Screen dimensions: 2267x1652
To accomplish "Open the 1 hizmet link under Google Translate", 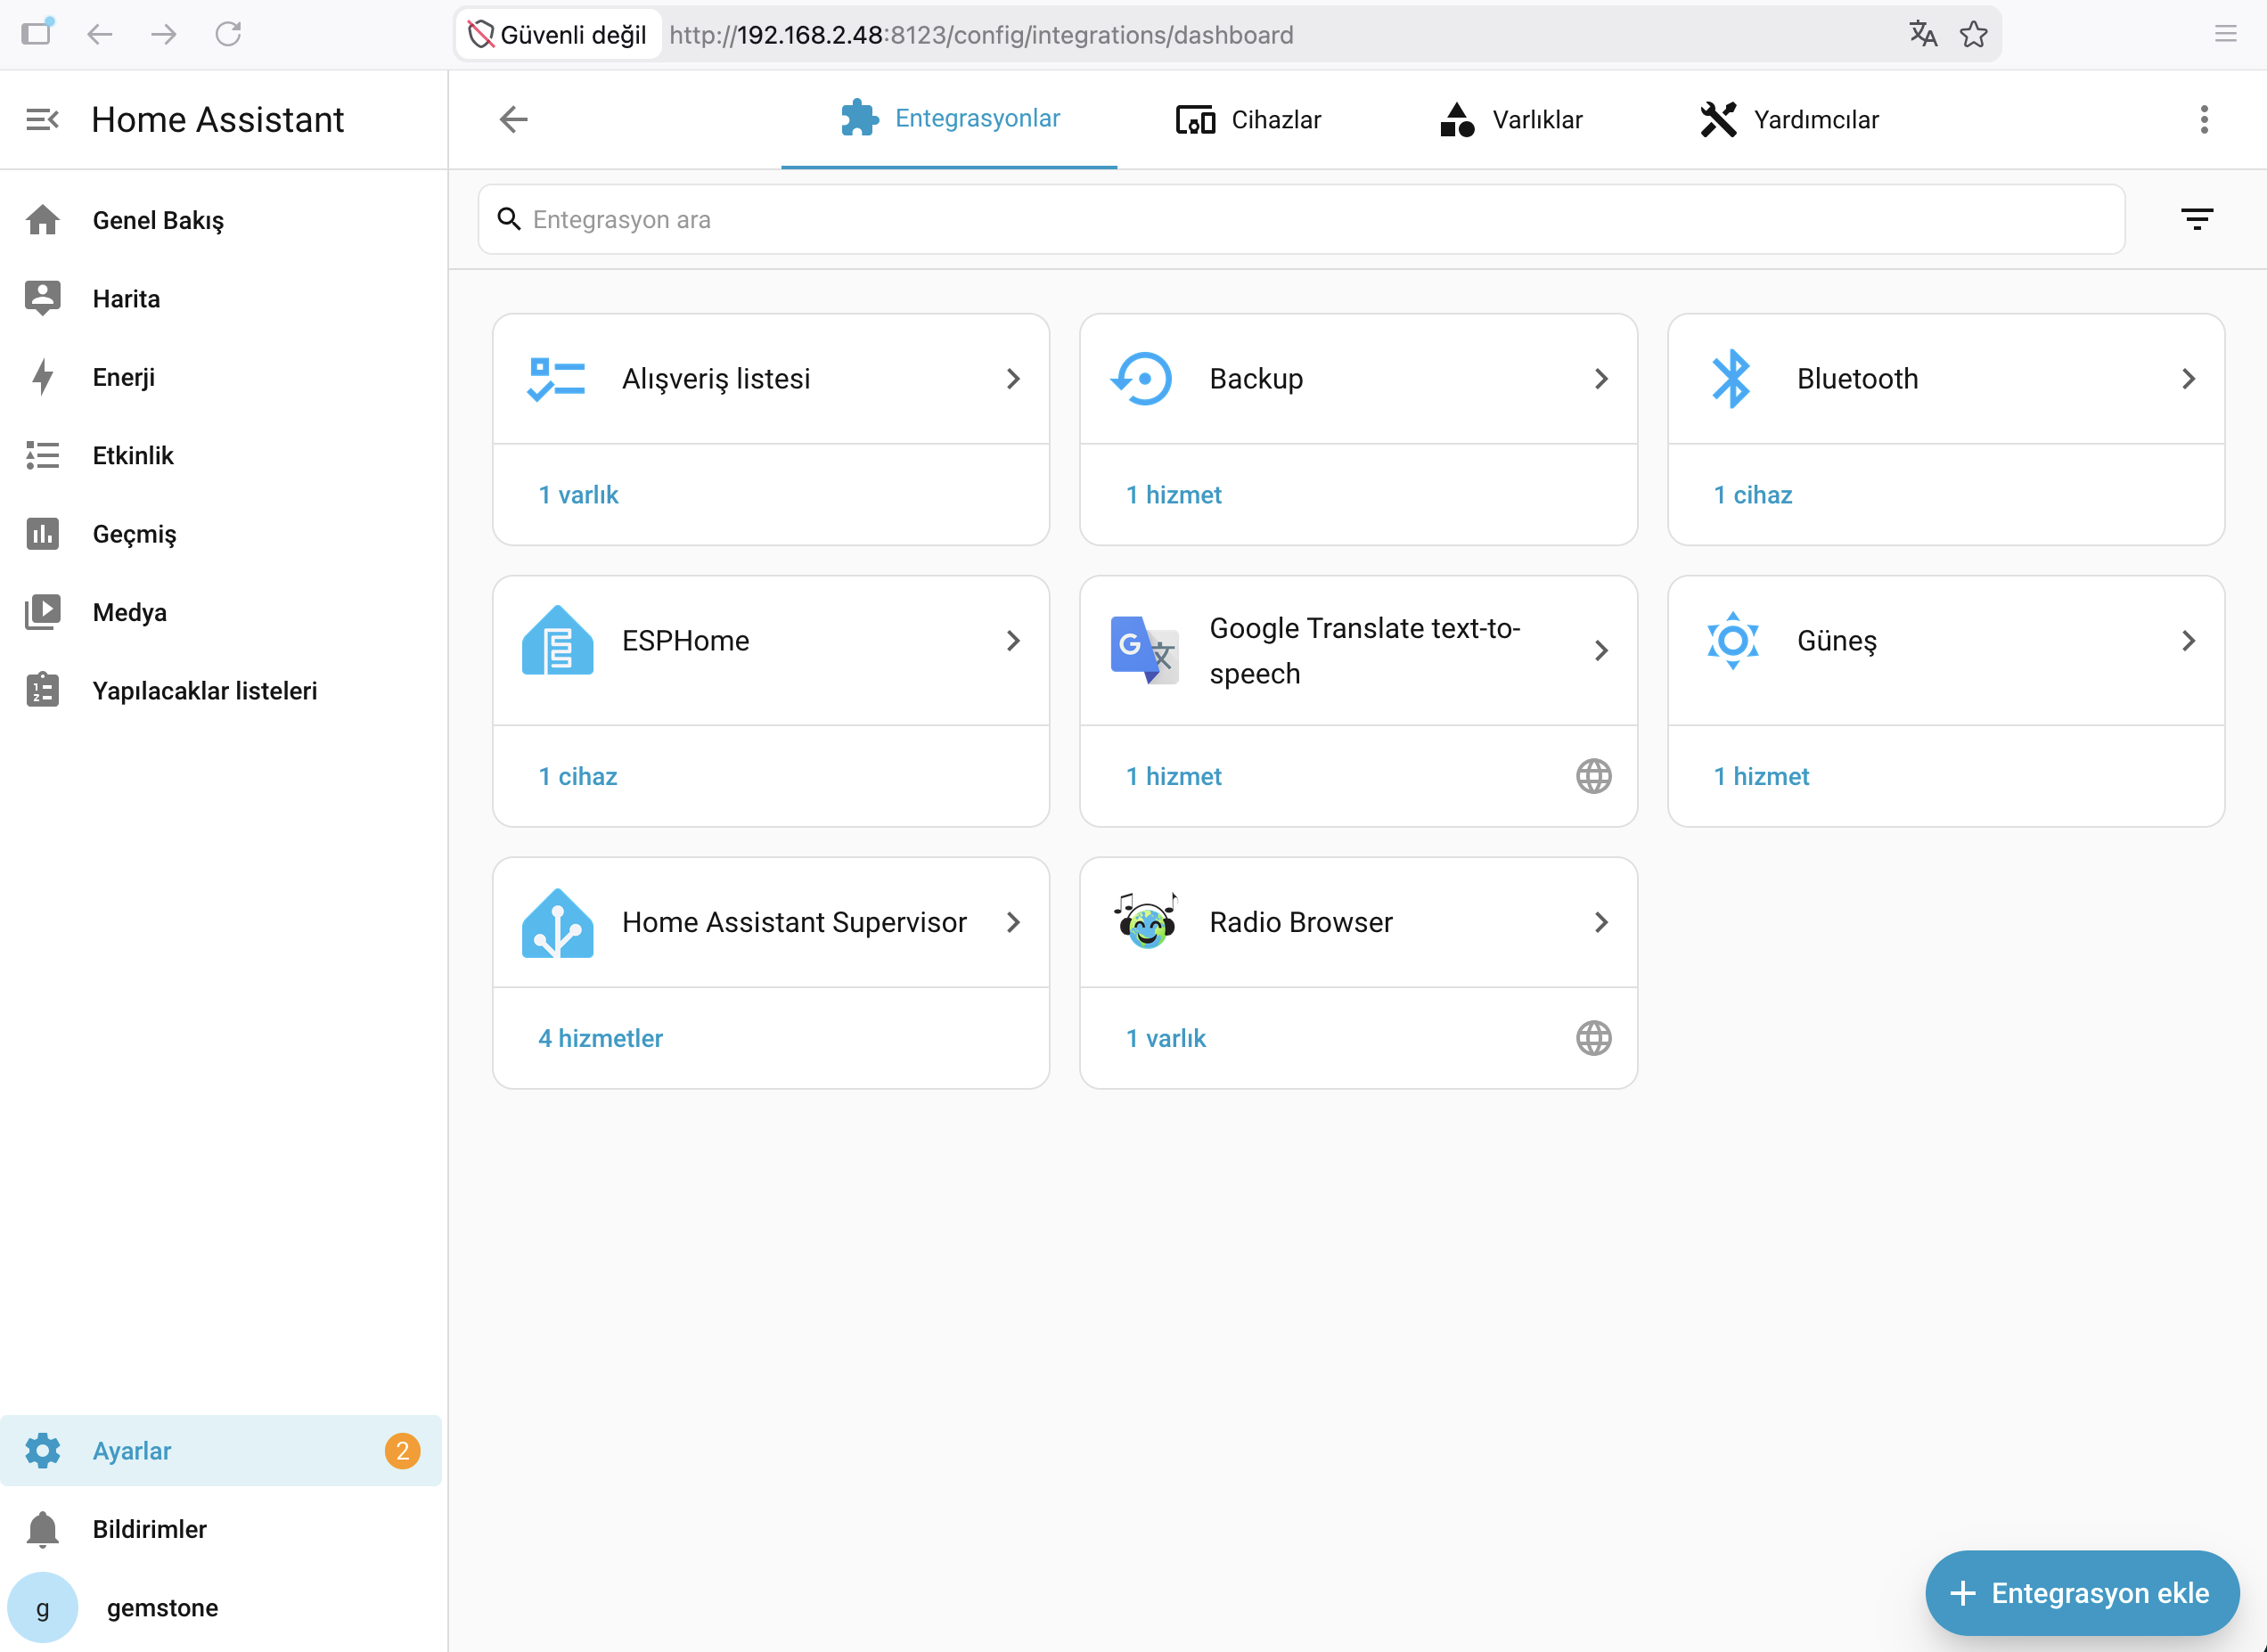I will [x=1173, y=776].
